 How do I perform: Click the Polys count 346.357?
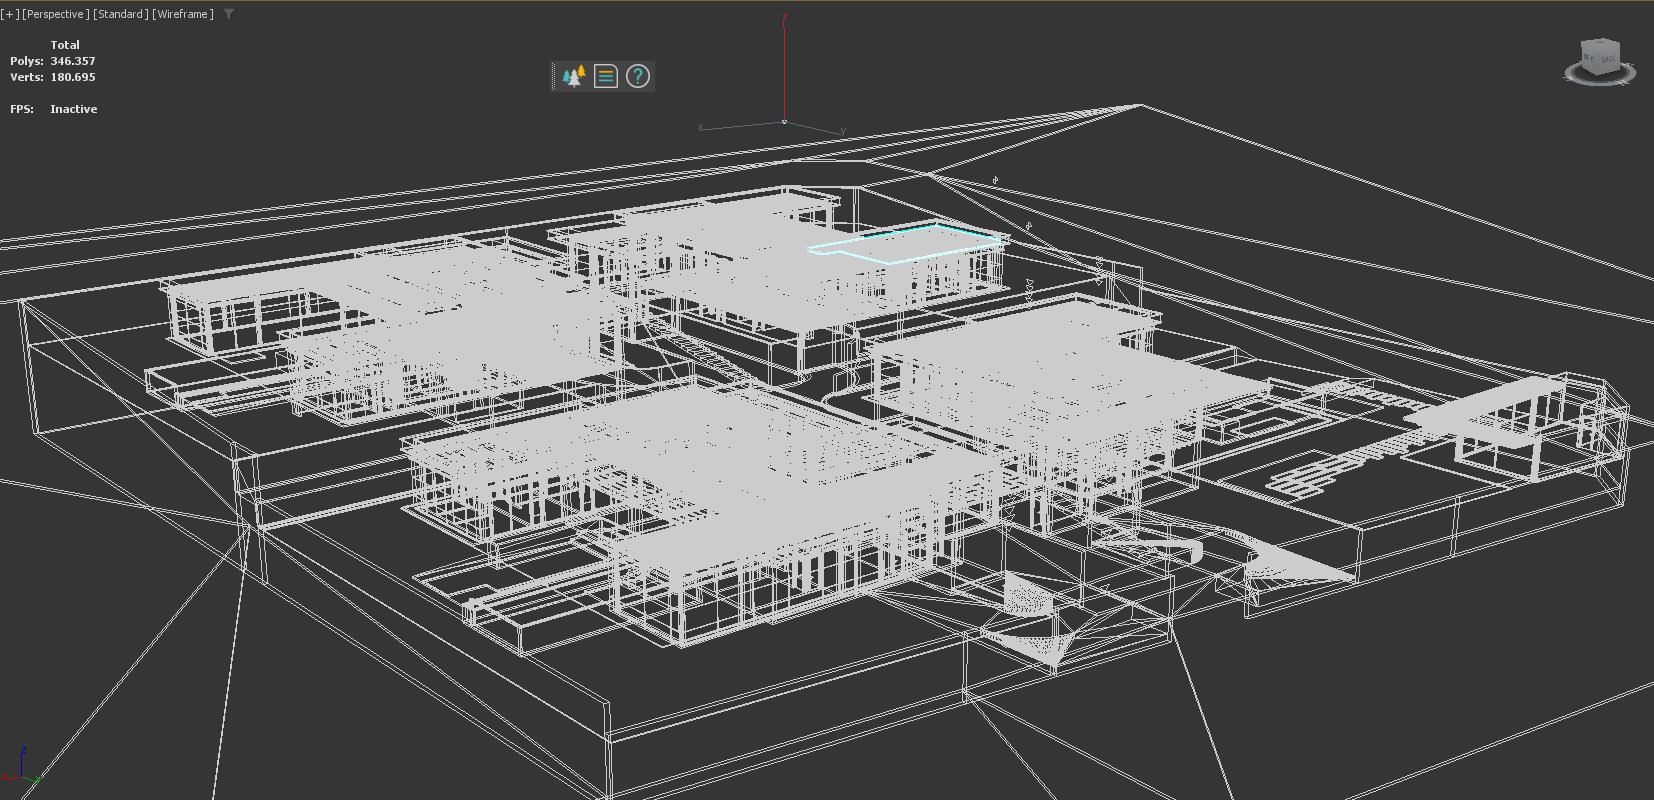pos(73,61)
